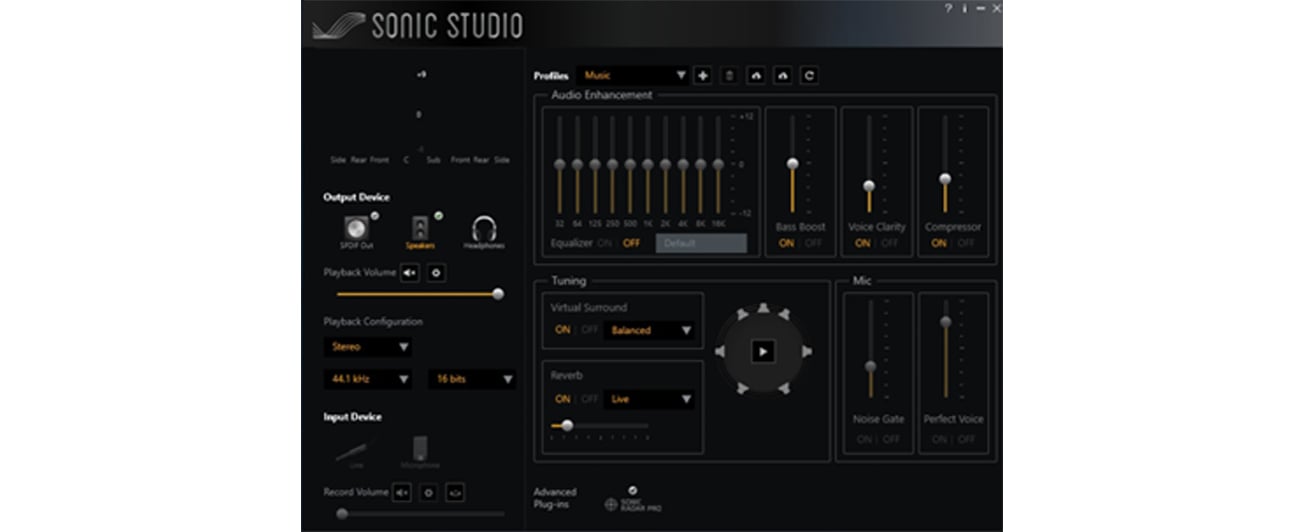
Task: Click the Default equalizer preset button
Action: tap(700, 243)
